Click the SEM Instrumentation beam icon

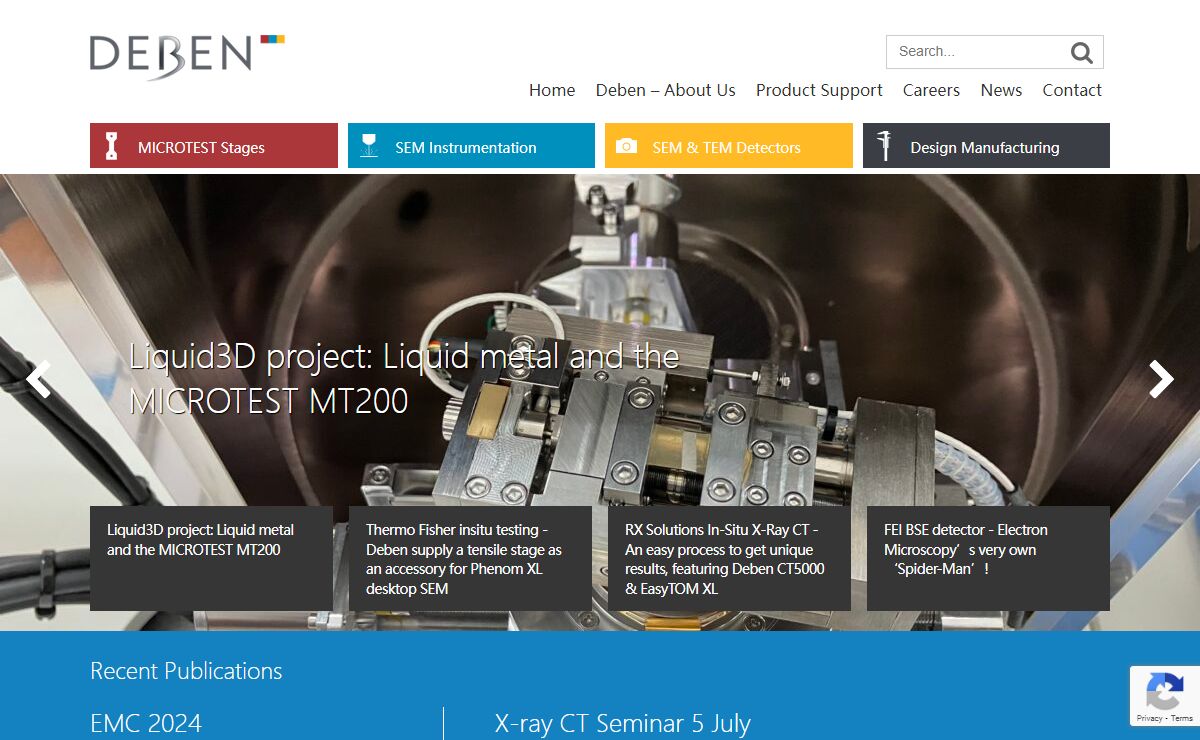tap(369, 146)
